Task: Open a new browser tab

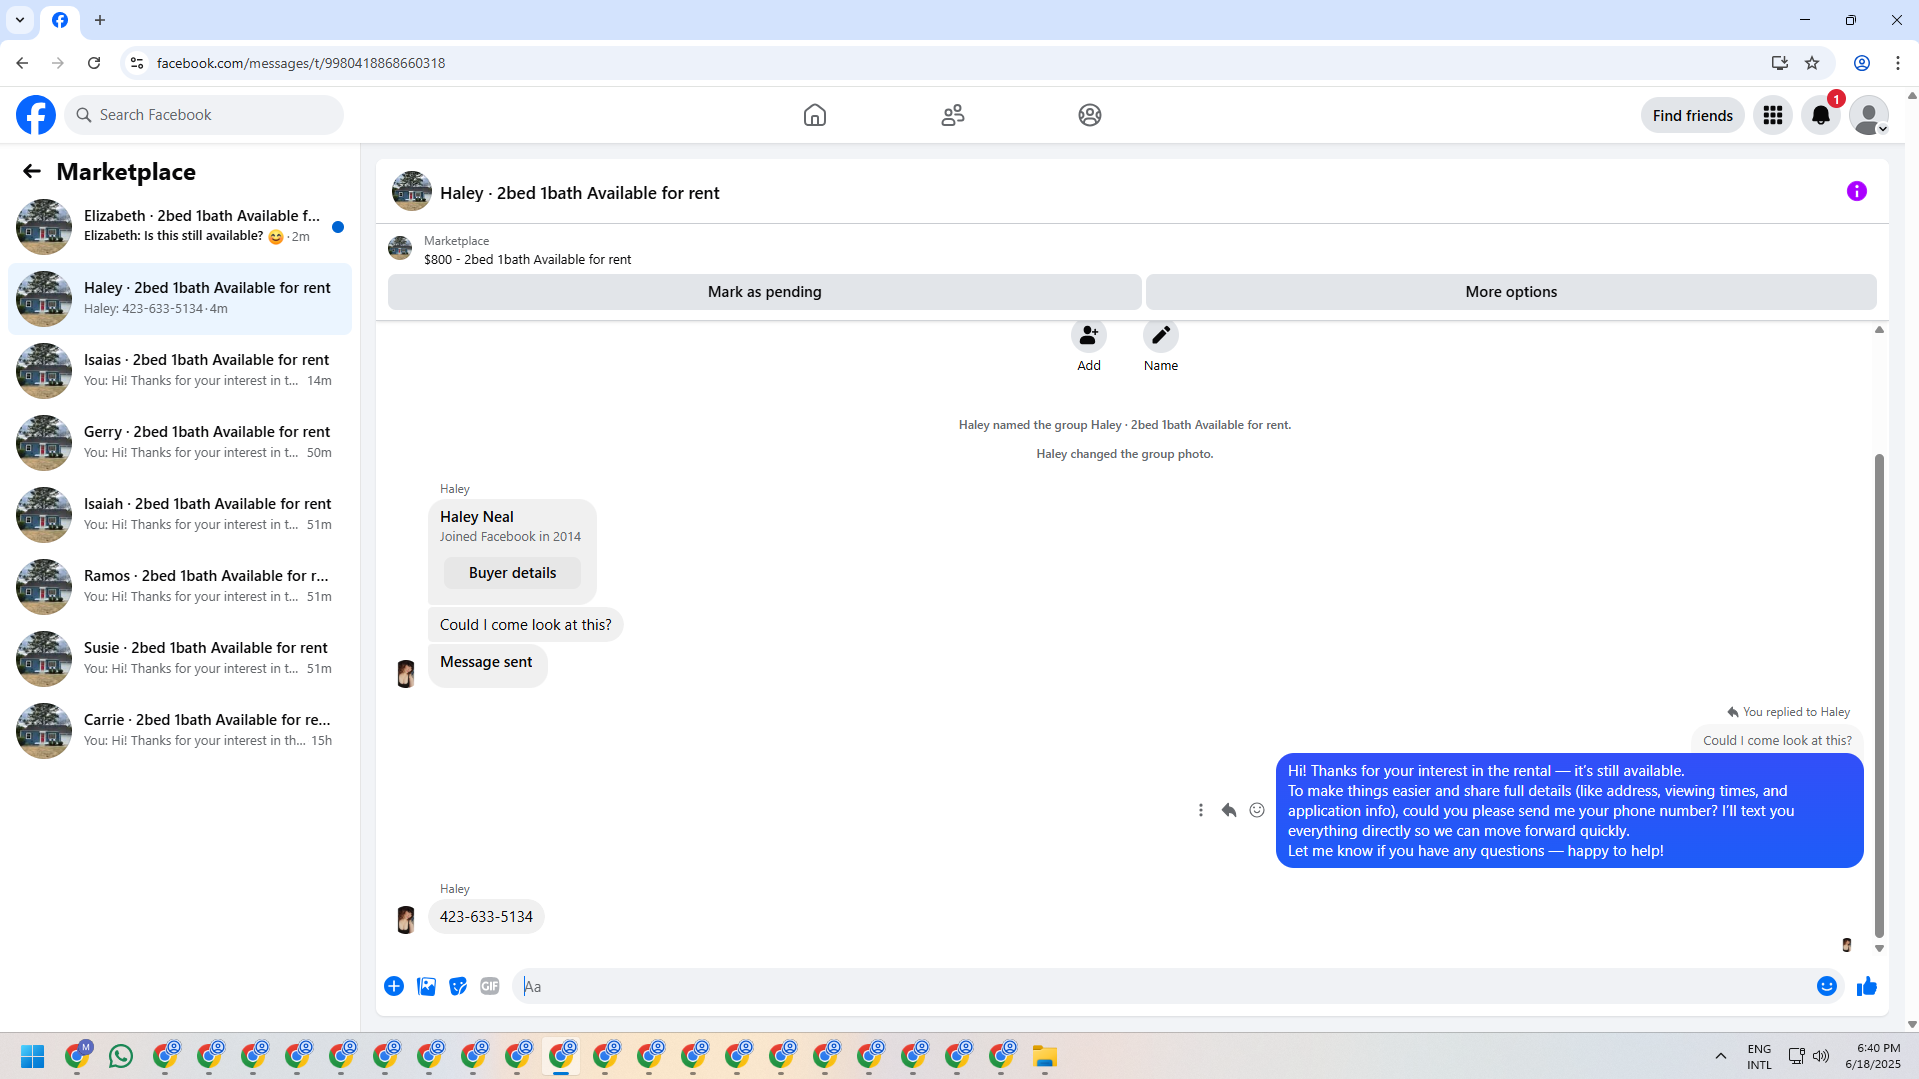Action: click(100, 20)
